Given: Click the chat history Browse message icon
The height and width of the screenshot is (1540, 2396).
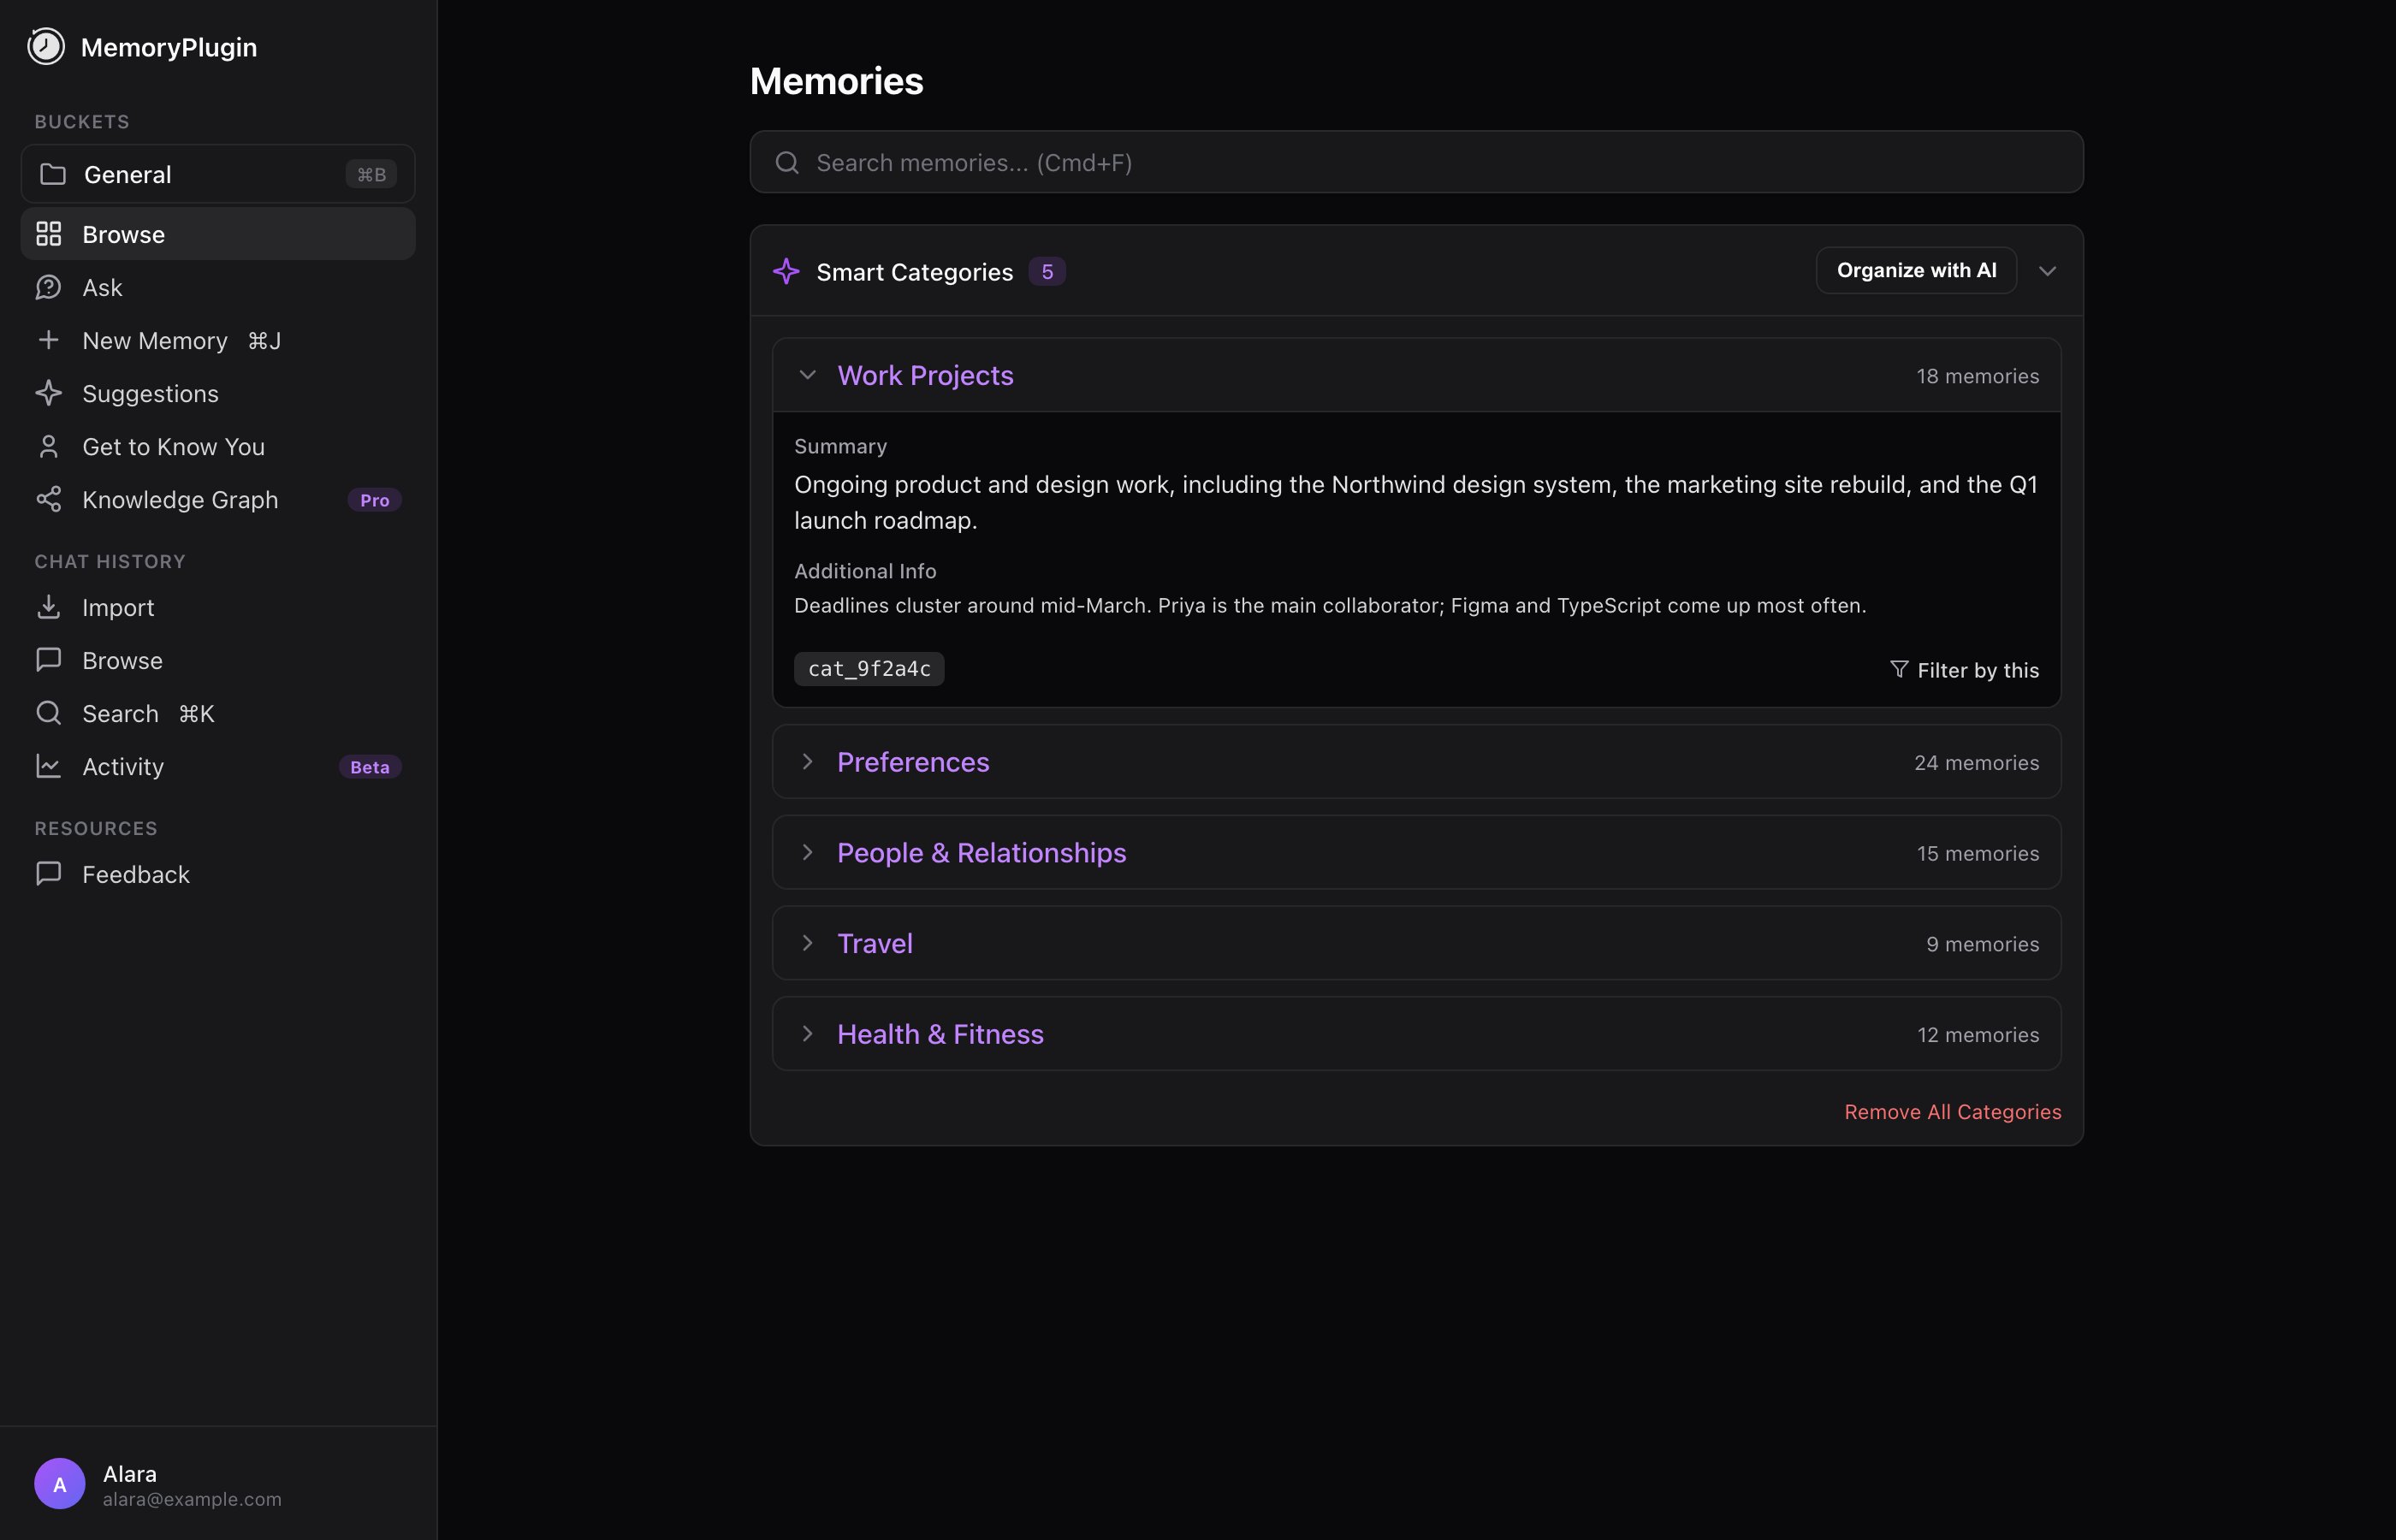Looking at the screenshot, I should (x=49, y=660).
